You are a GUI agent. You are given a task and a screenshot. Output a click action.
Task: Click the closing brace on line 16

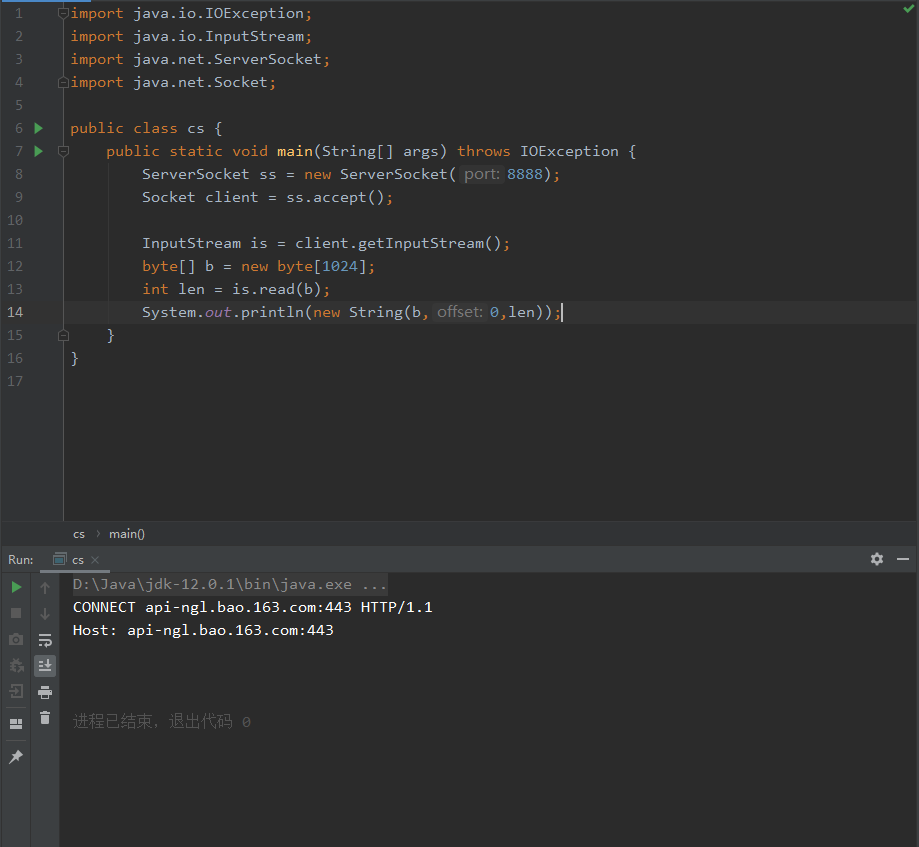(74, 358)
